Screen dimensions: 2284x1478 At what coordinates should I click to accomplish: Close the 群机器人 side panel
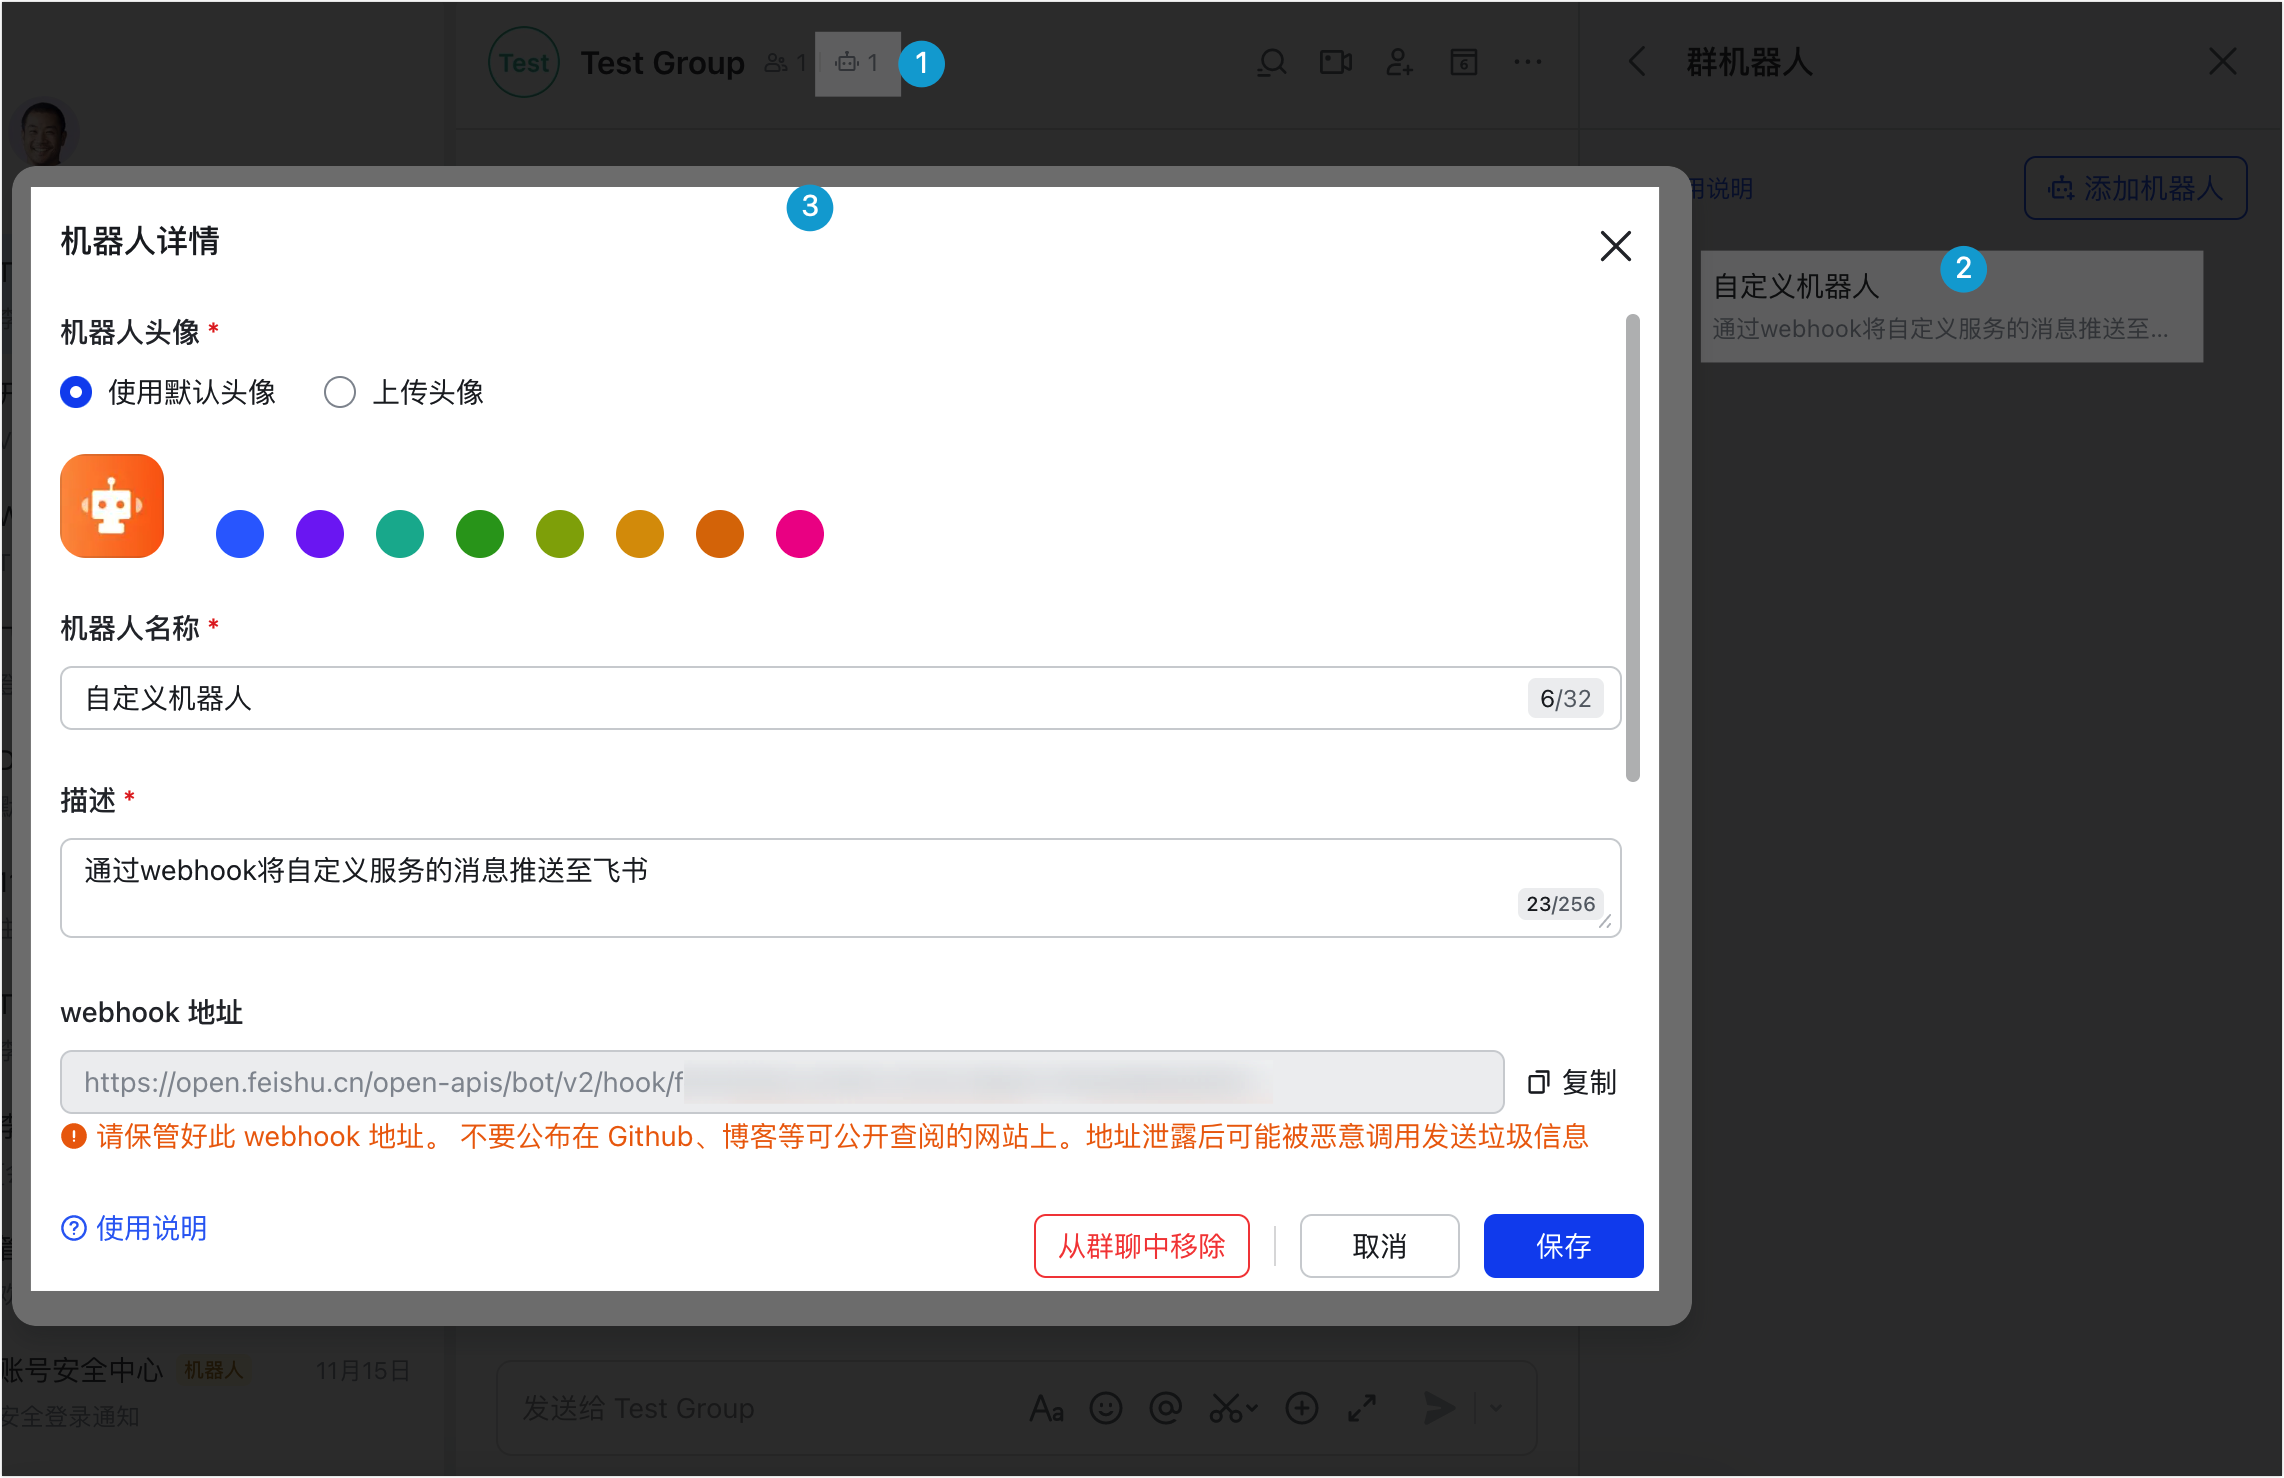[2223, 62]
